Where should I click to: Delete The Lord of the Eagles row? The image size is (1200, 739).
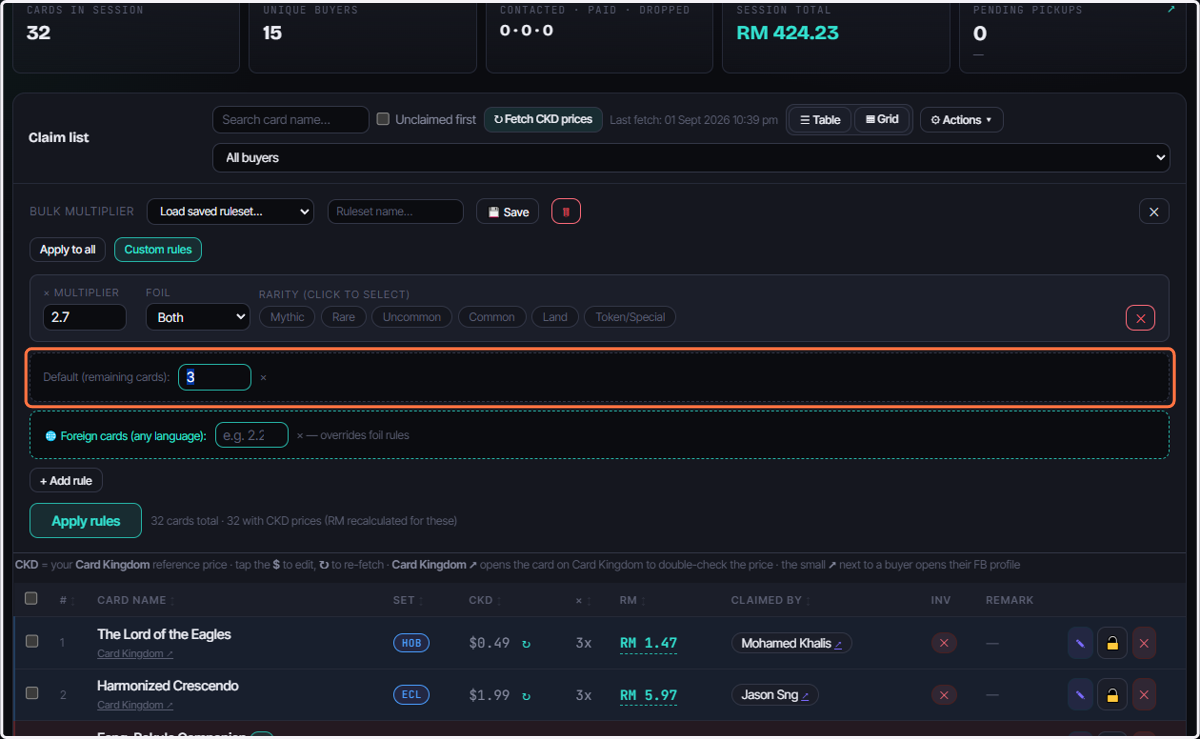tap(1144, 643)
